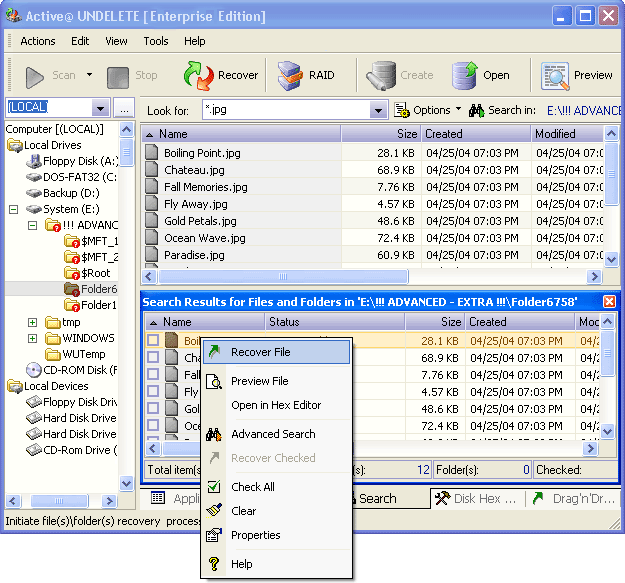
Task: Click the Clear brush icon
Action: point(214,510)
